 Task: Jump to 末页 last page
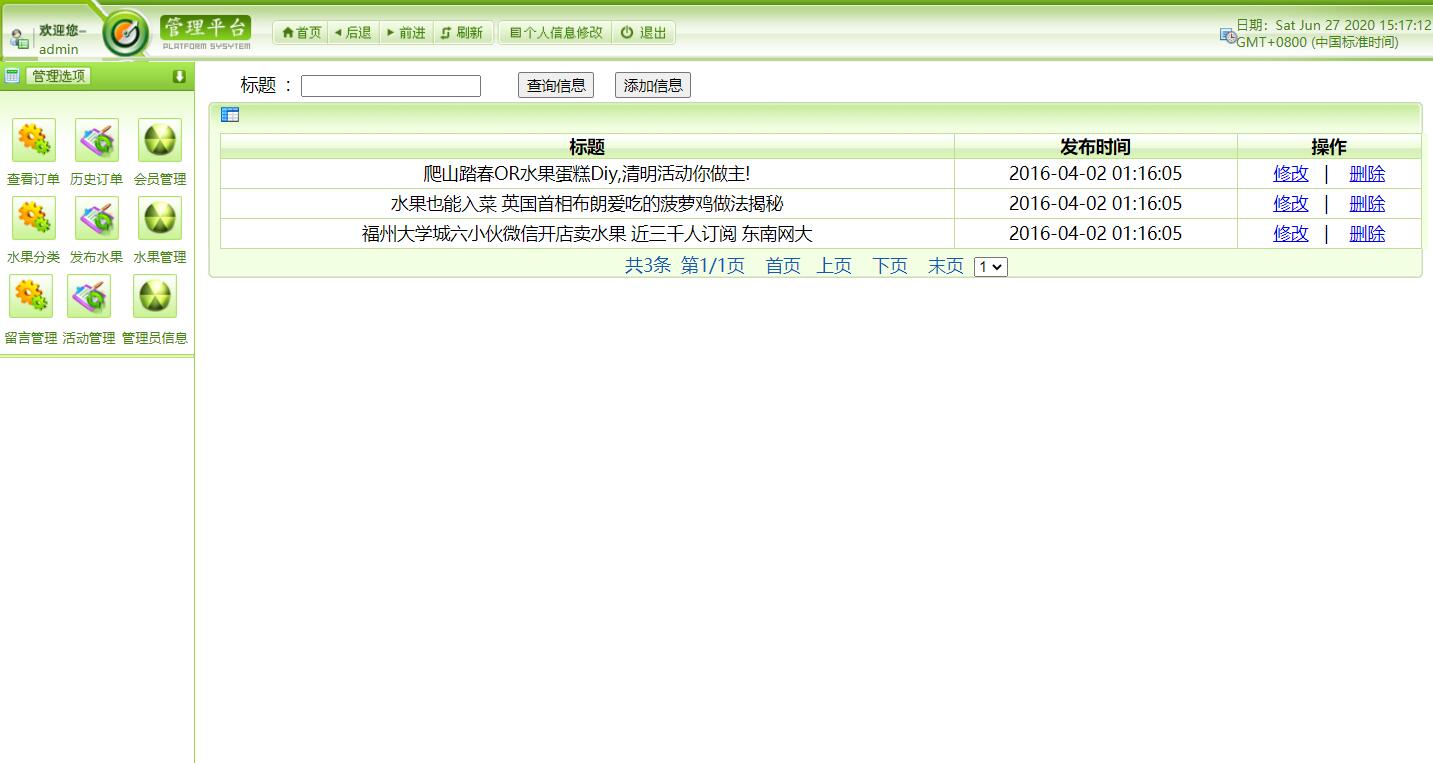(x=944, y=266)
